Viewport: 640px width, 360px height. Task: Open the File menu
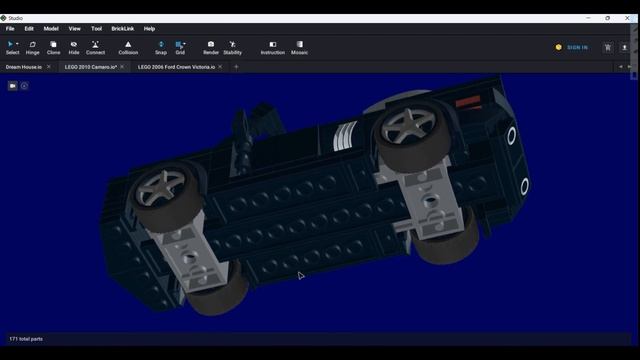[10, 29]
